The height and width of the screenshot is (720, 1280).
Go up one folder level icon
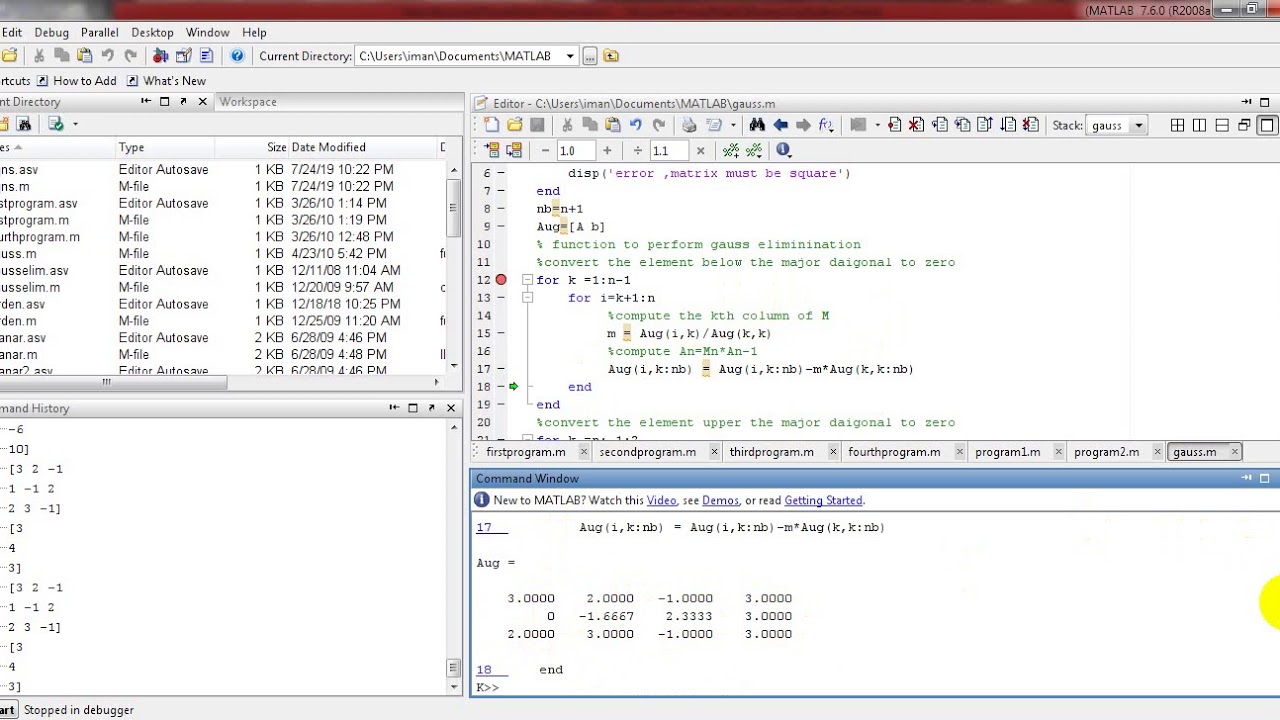[611, 56]
